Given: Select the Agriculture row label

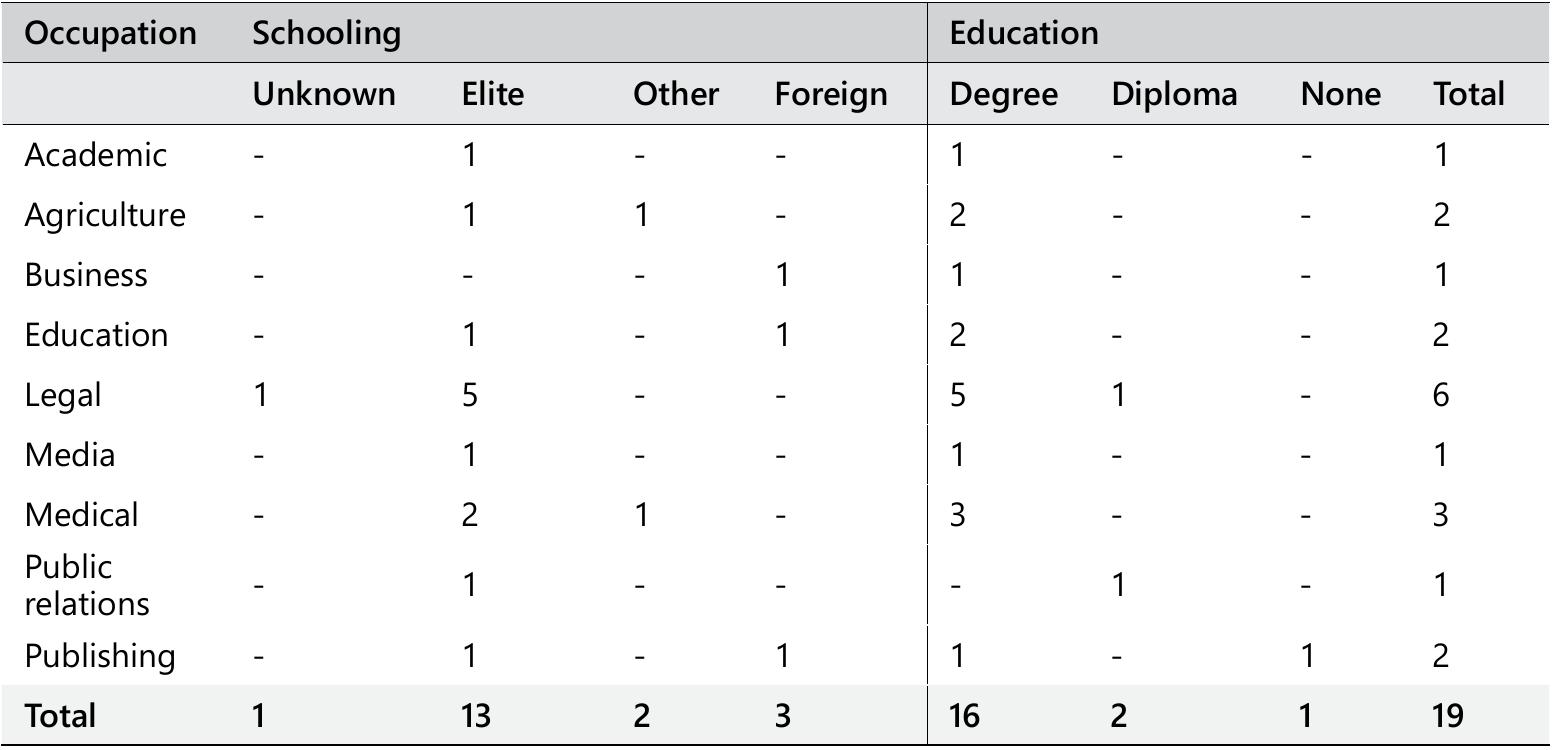Looking at the screenshot, I should pyautogui.click(x=105, y=215).
